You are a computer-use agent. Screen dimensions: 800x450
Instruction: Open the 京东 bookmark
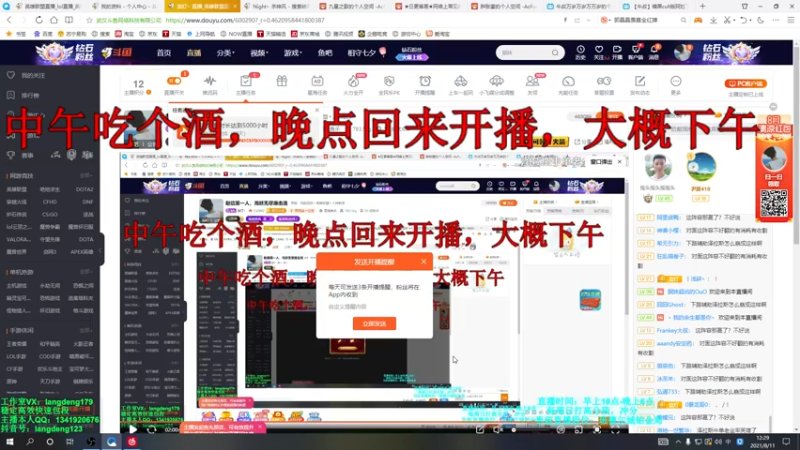pos(148,34)
